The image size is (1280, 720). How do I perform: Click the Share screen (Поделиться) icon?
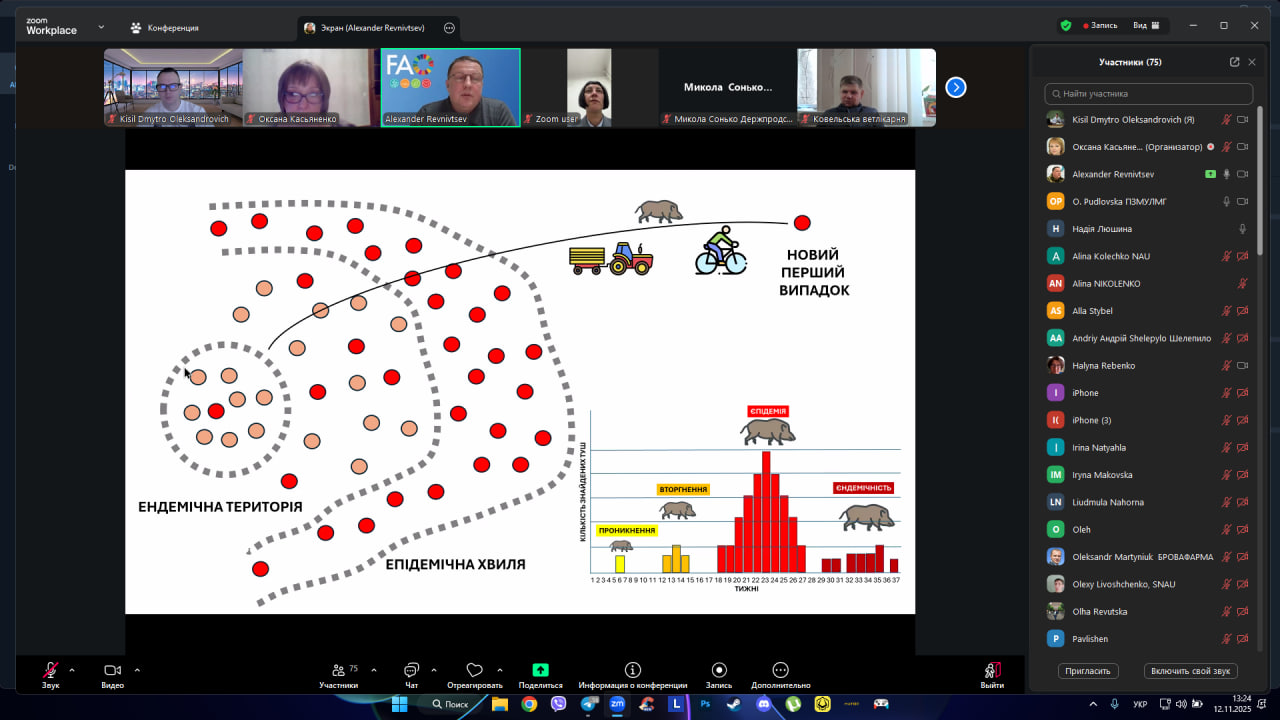coord(540,670)
